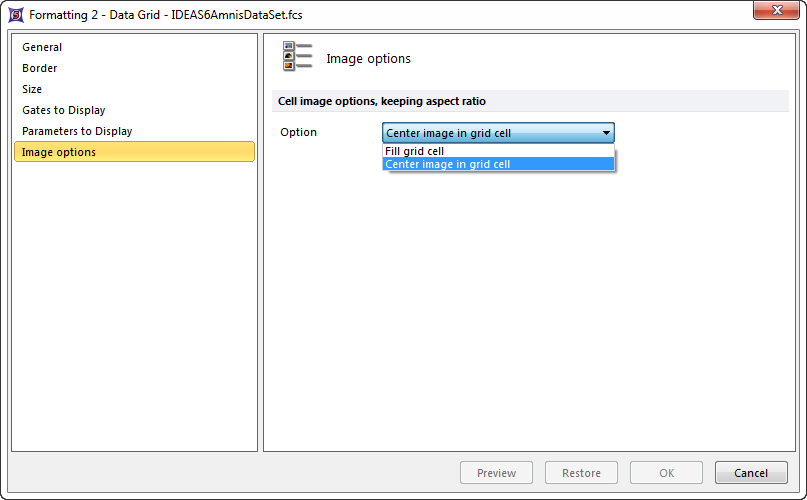This screenshot has height=500, width=807.
Task: Confirm with the OK button
Action: point(666,473)
